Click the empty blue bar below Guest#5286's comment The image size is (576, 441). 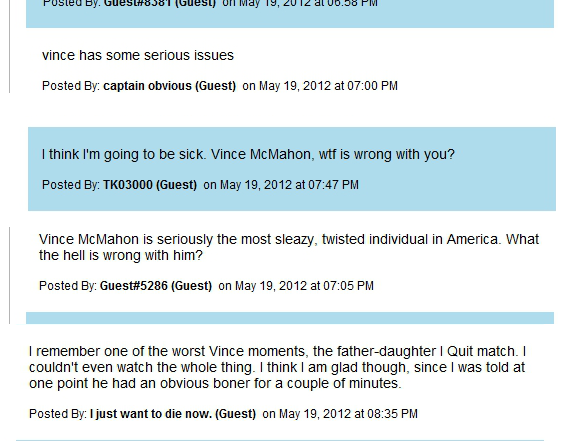290,318
